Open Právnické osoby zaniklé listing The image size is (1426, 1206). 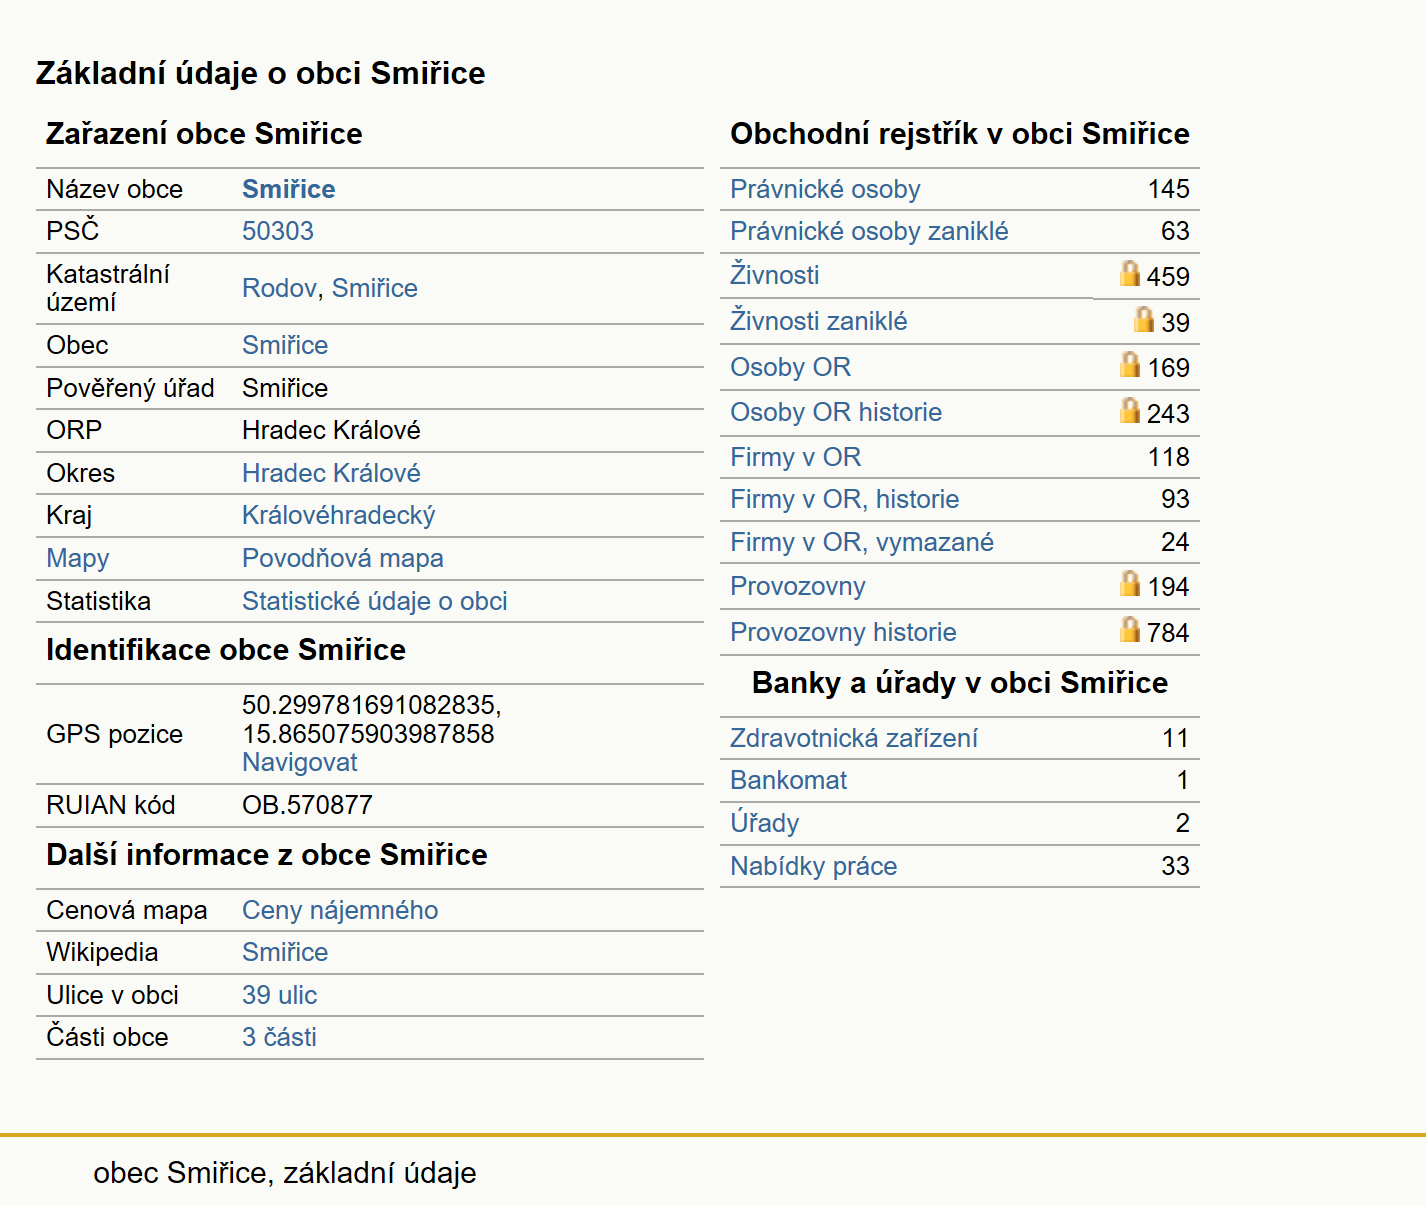tap(869, 231)
